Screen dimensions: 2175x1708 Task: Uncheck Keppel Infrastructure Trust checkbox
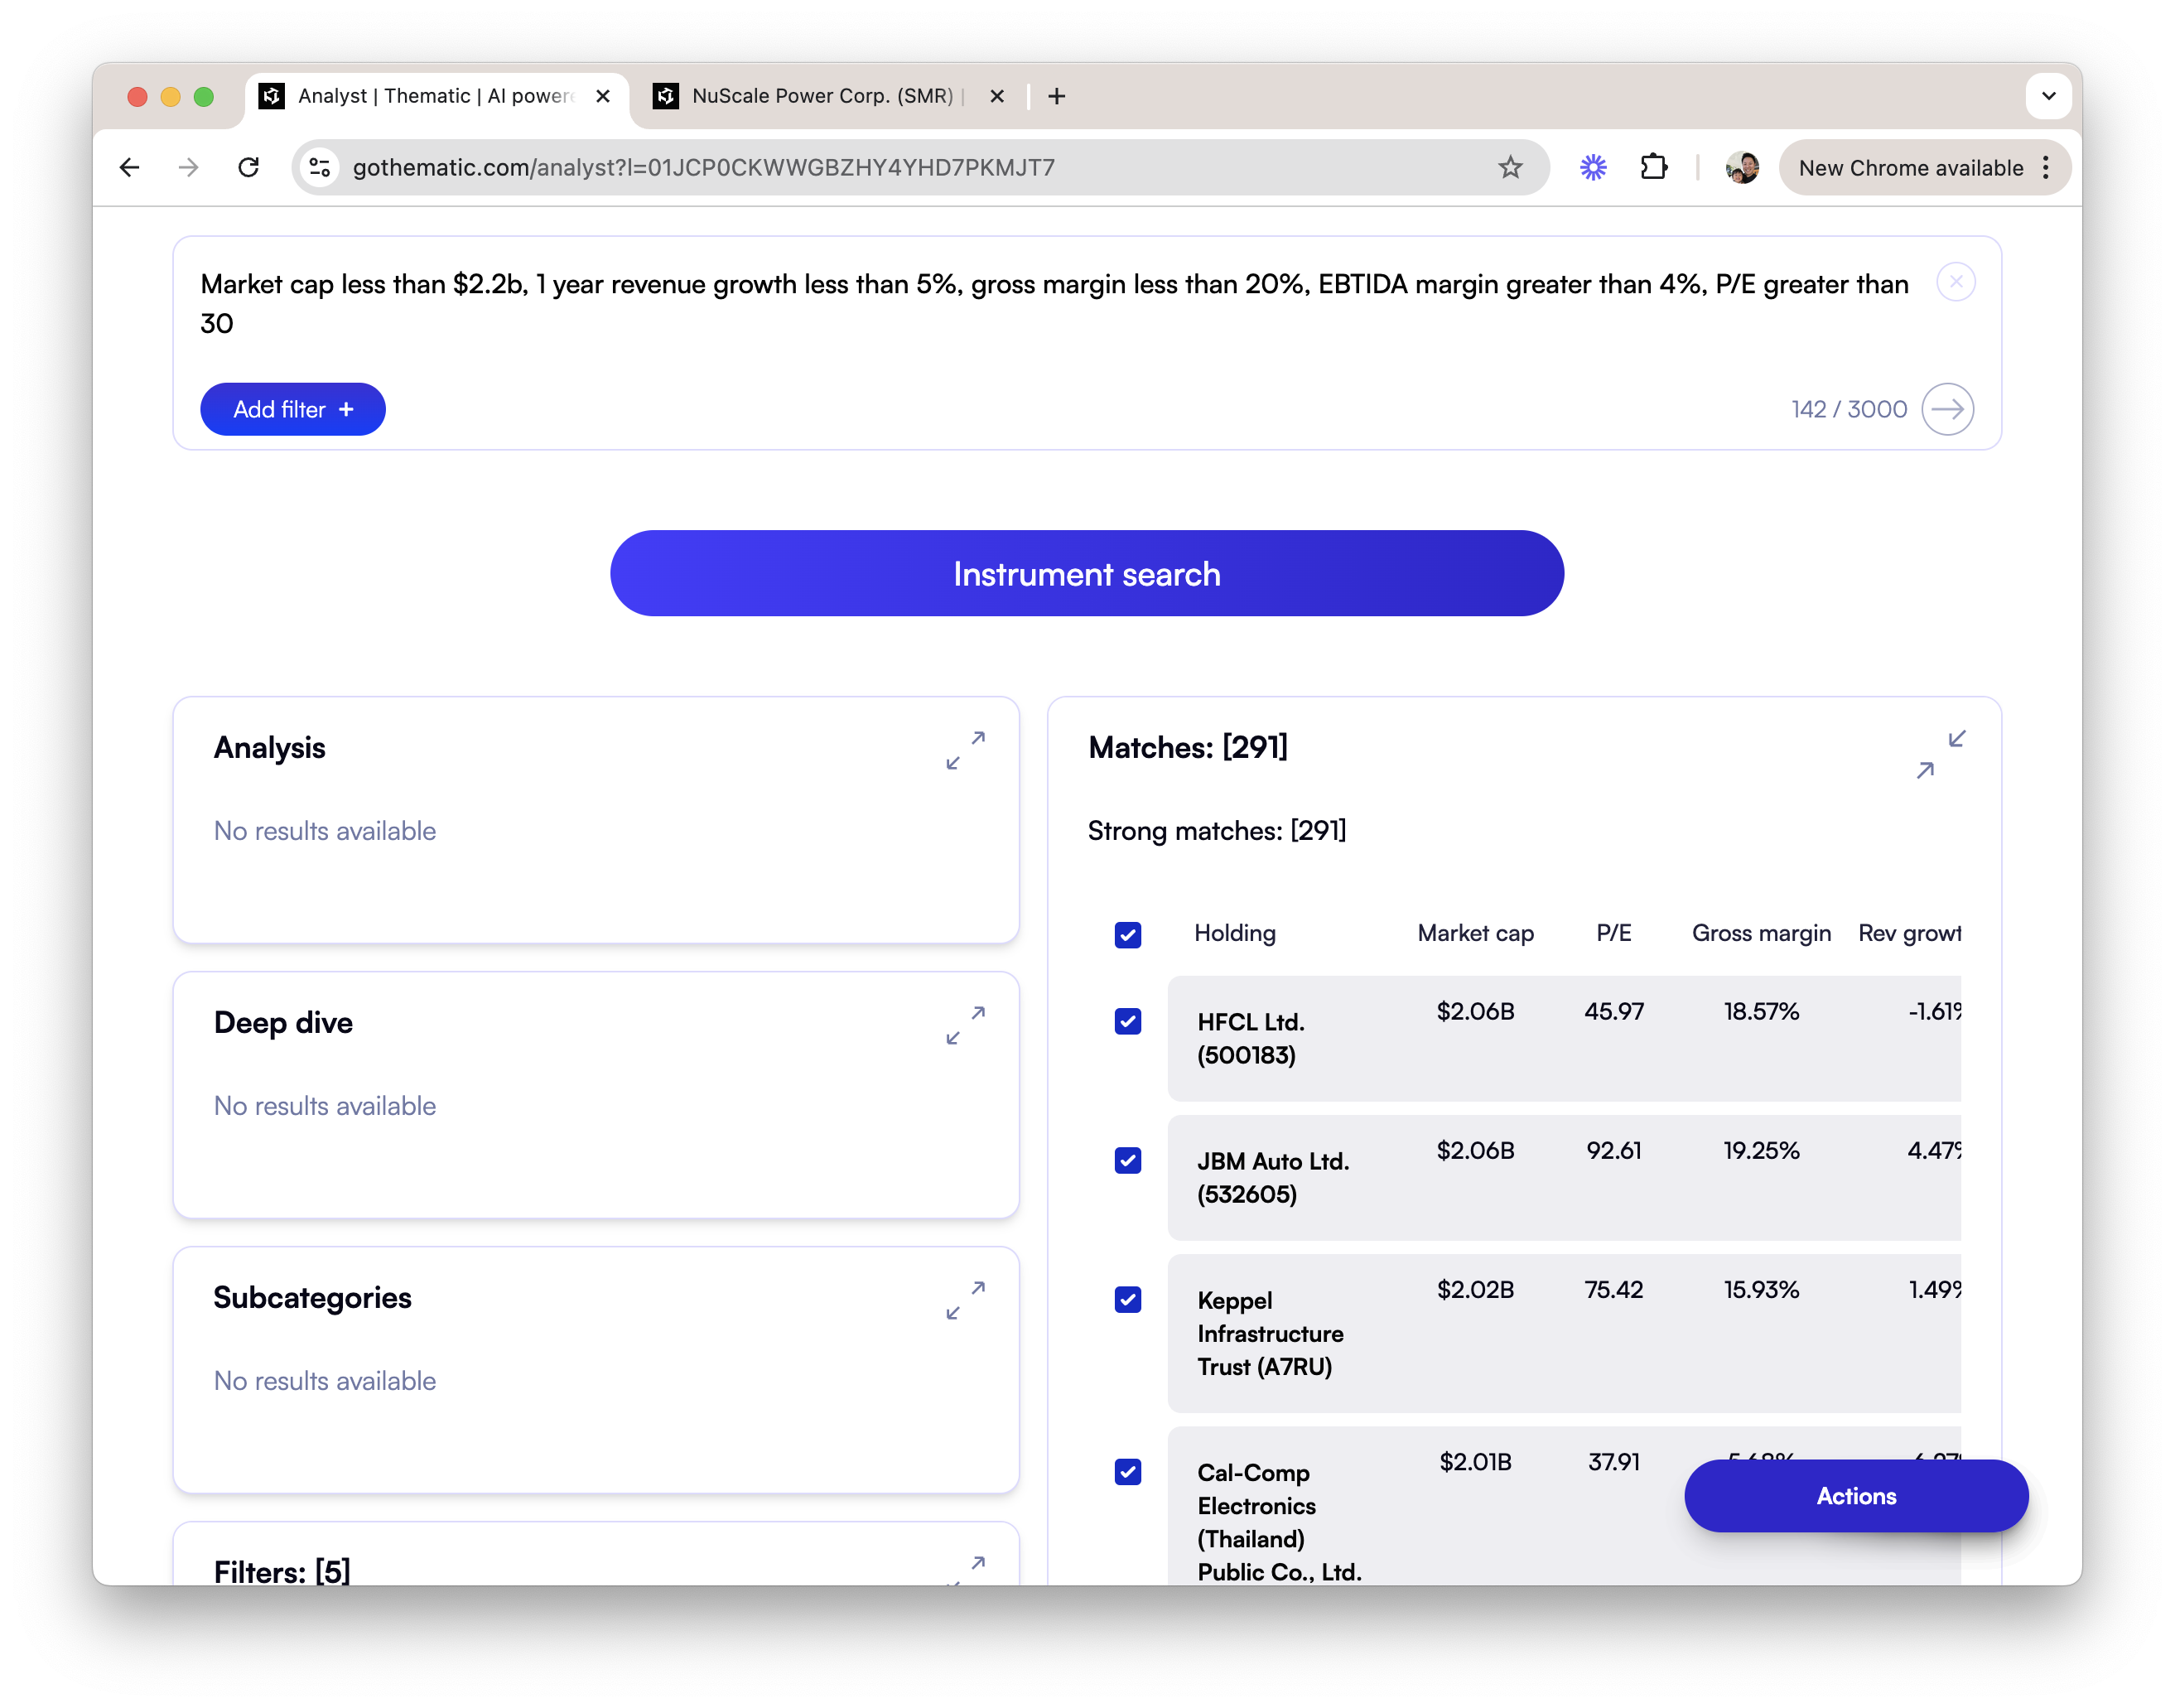tap(1128, 1299)
